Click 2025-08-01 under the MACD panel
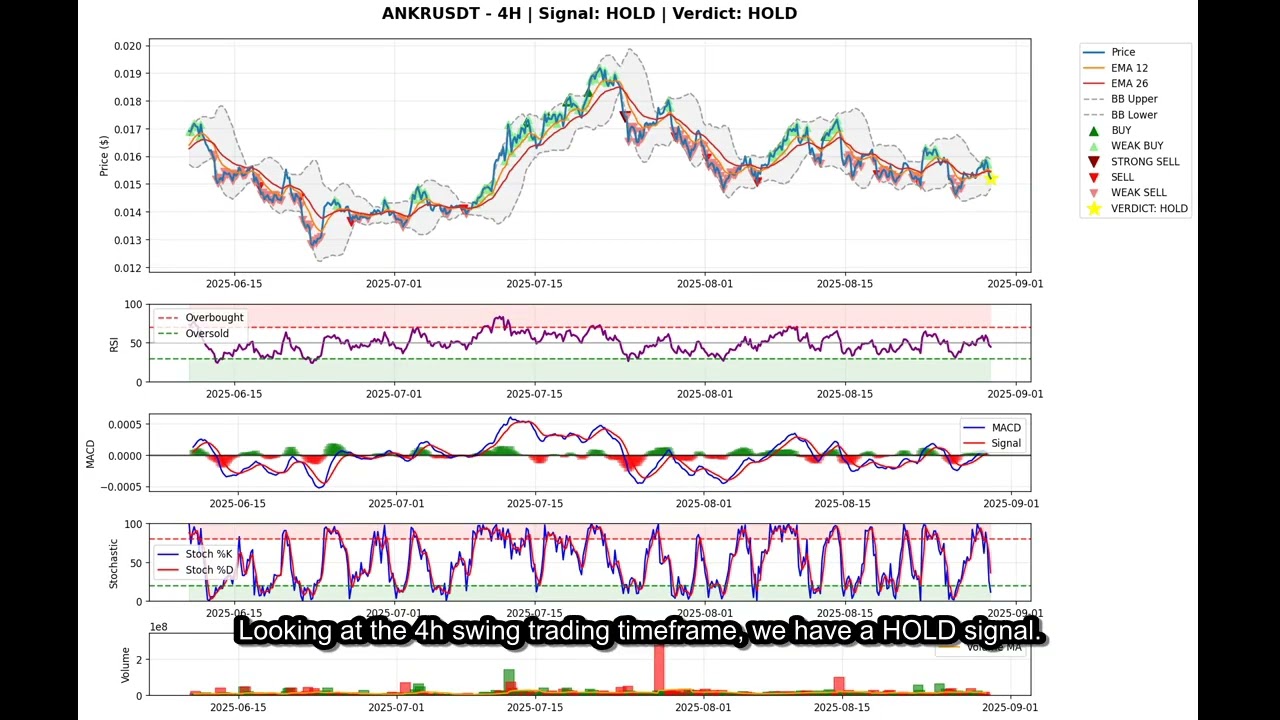Viewport: 1280px width, 720px height. (704, 503)
